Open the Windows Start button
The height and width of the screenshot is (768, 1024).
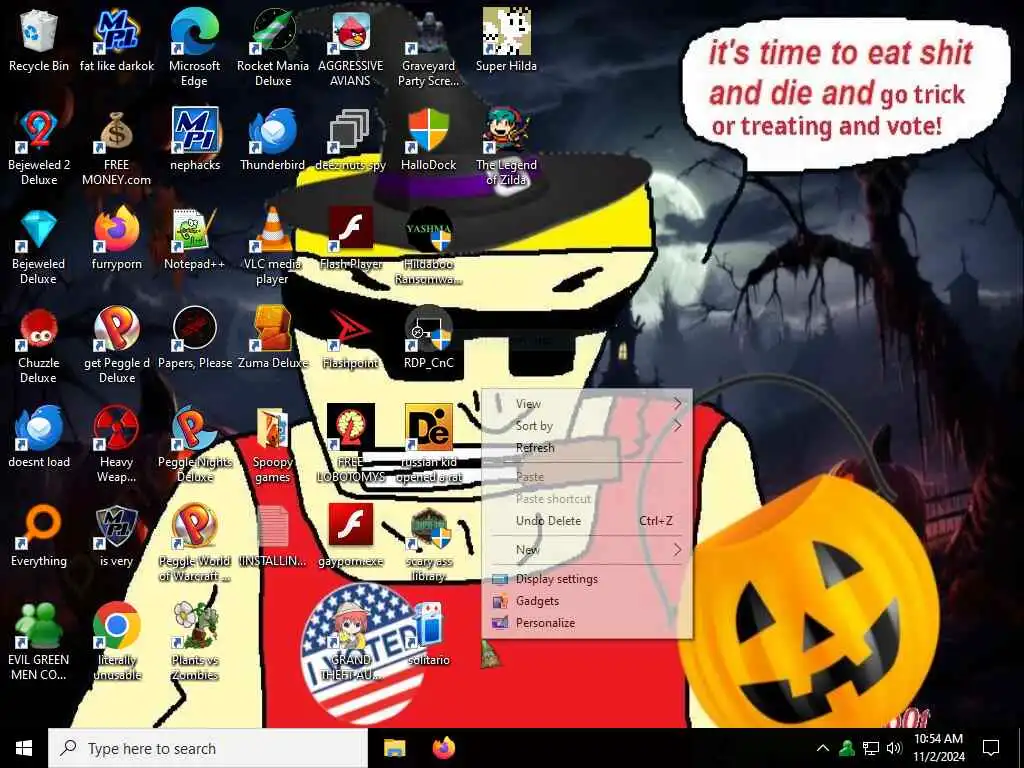[24, 748]
